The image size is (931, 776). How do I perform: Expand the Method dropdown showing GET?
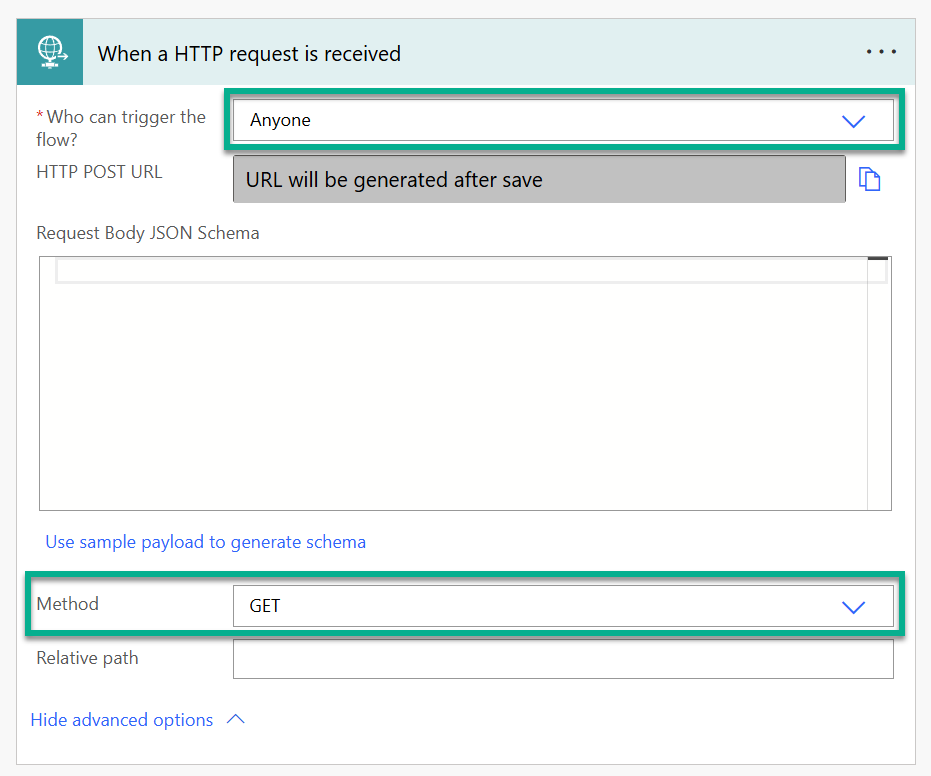click(563, 606)
